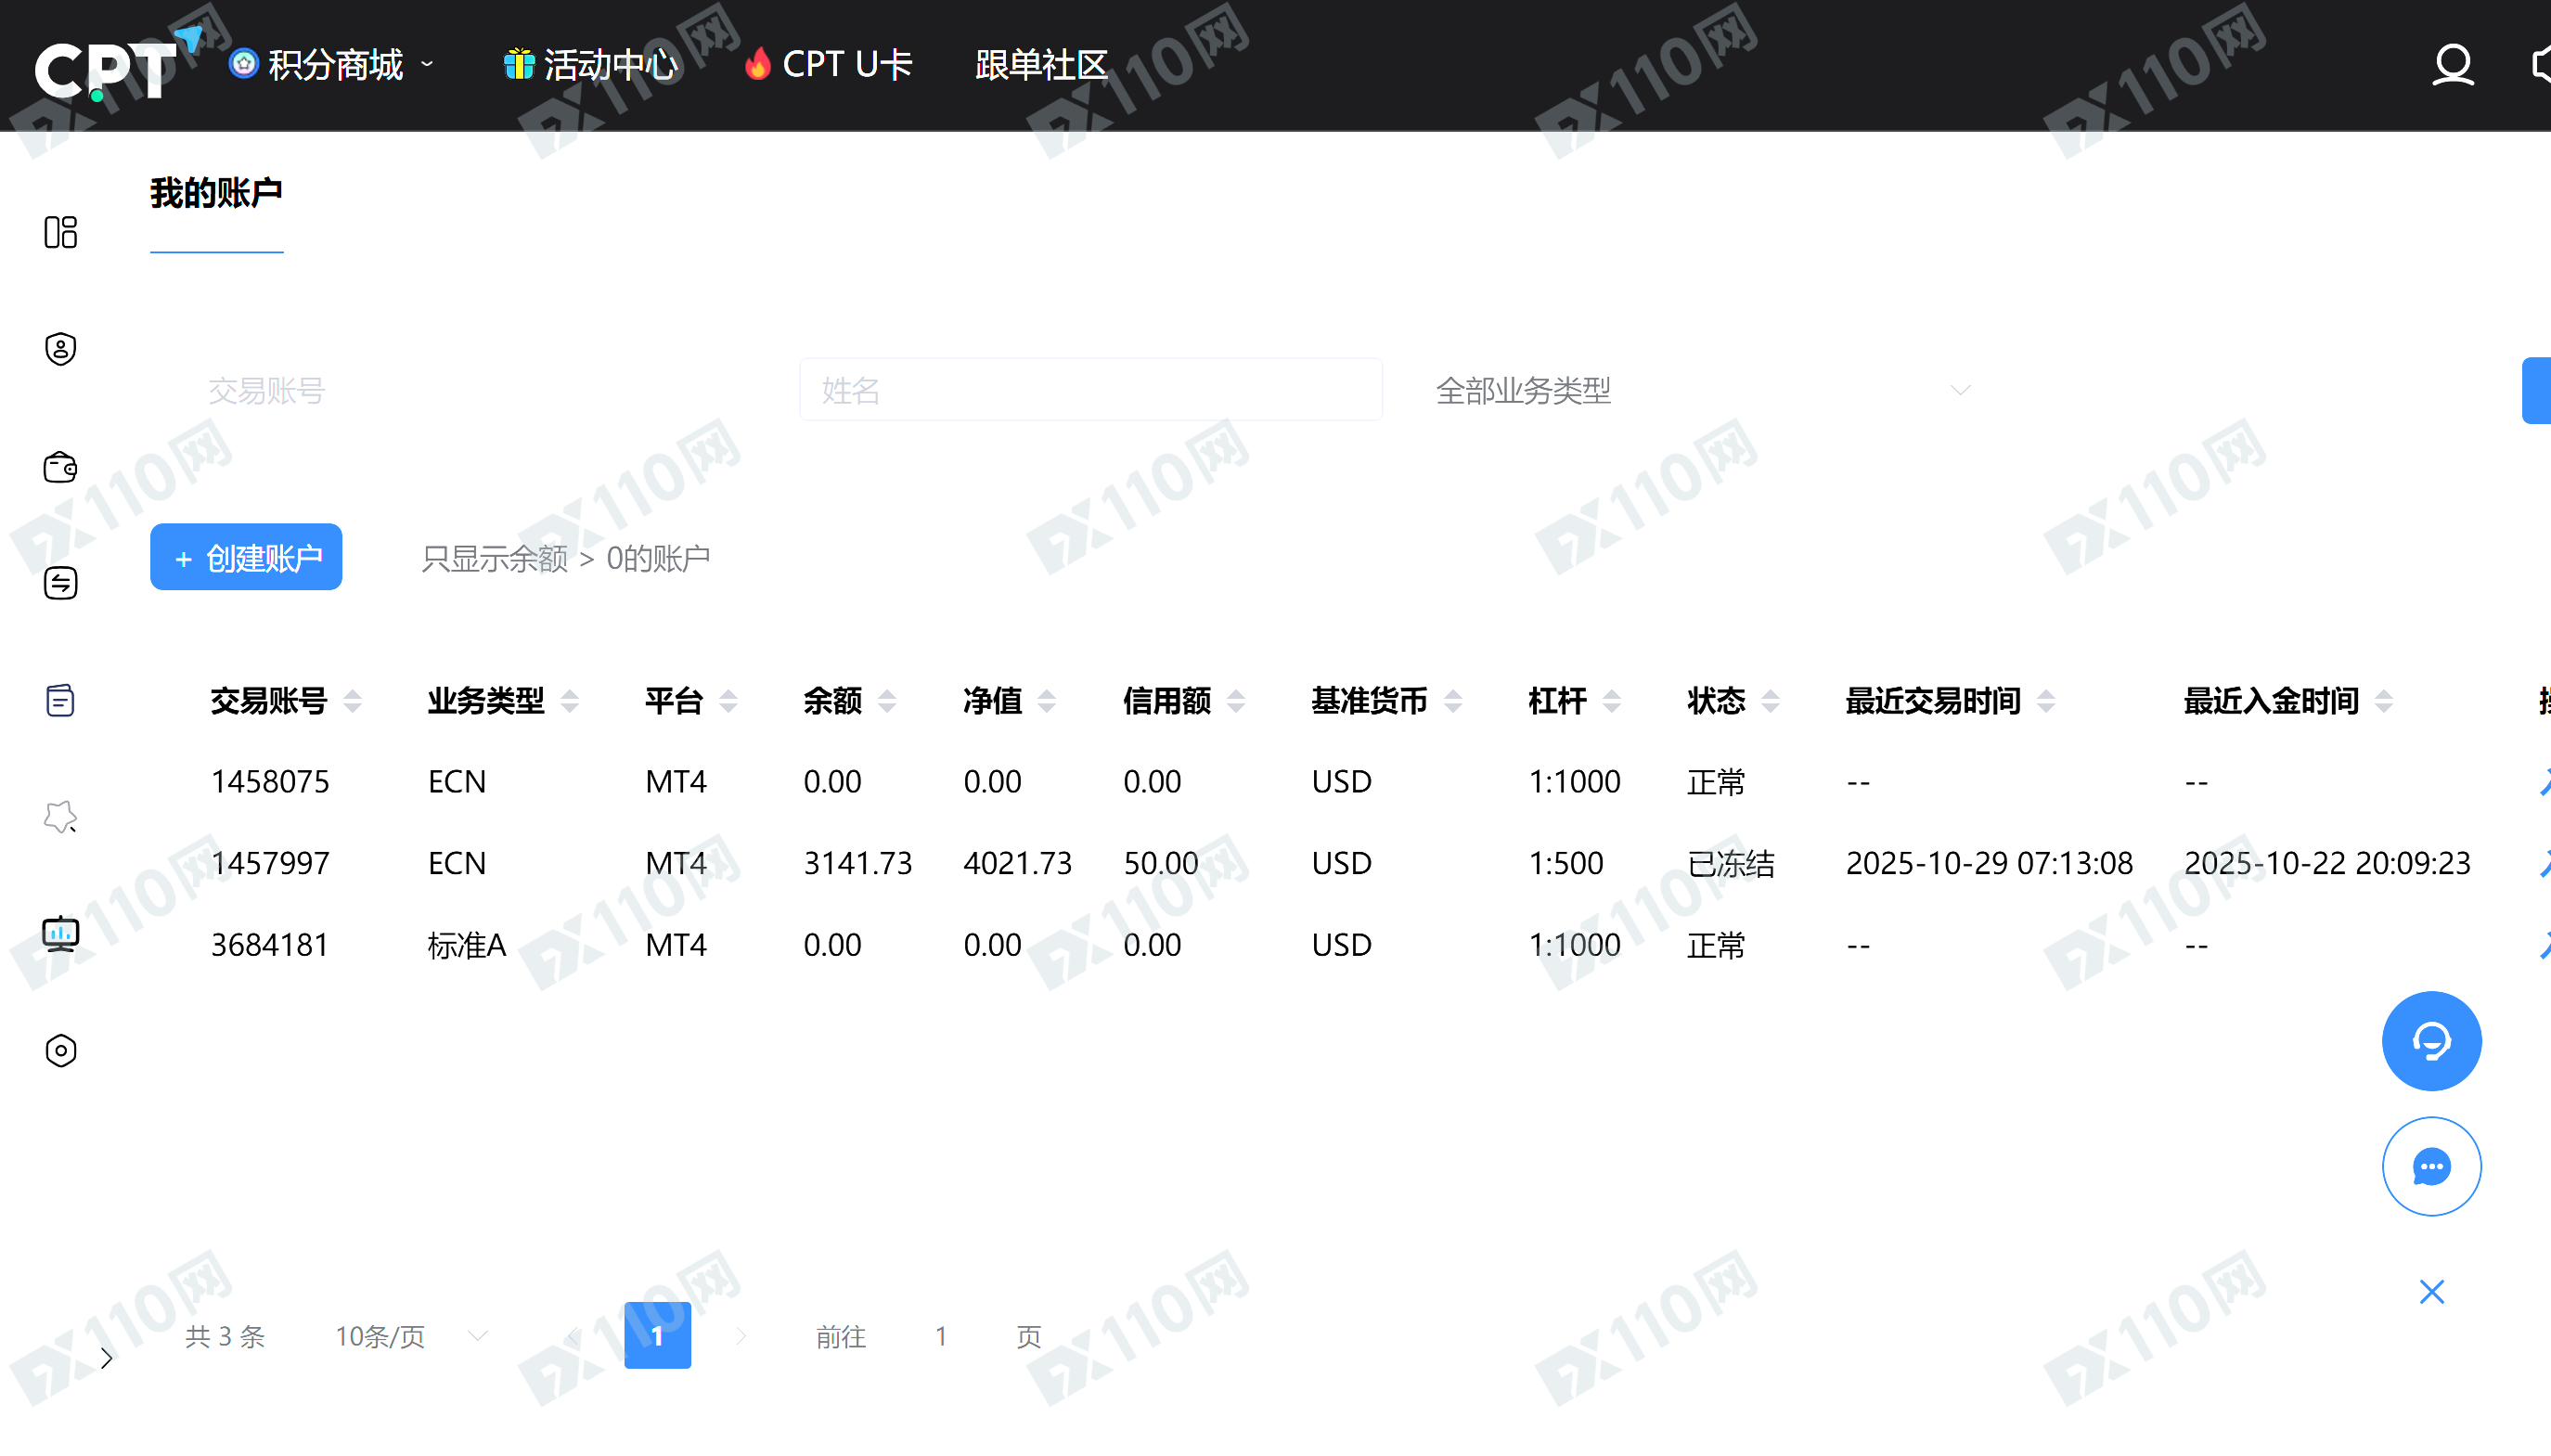This screenshot has width=2551, height=1456.
Task: Click page number 1 in pagination
Action: point(657,1336)
